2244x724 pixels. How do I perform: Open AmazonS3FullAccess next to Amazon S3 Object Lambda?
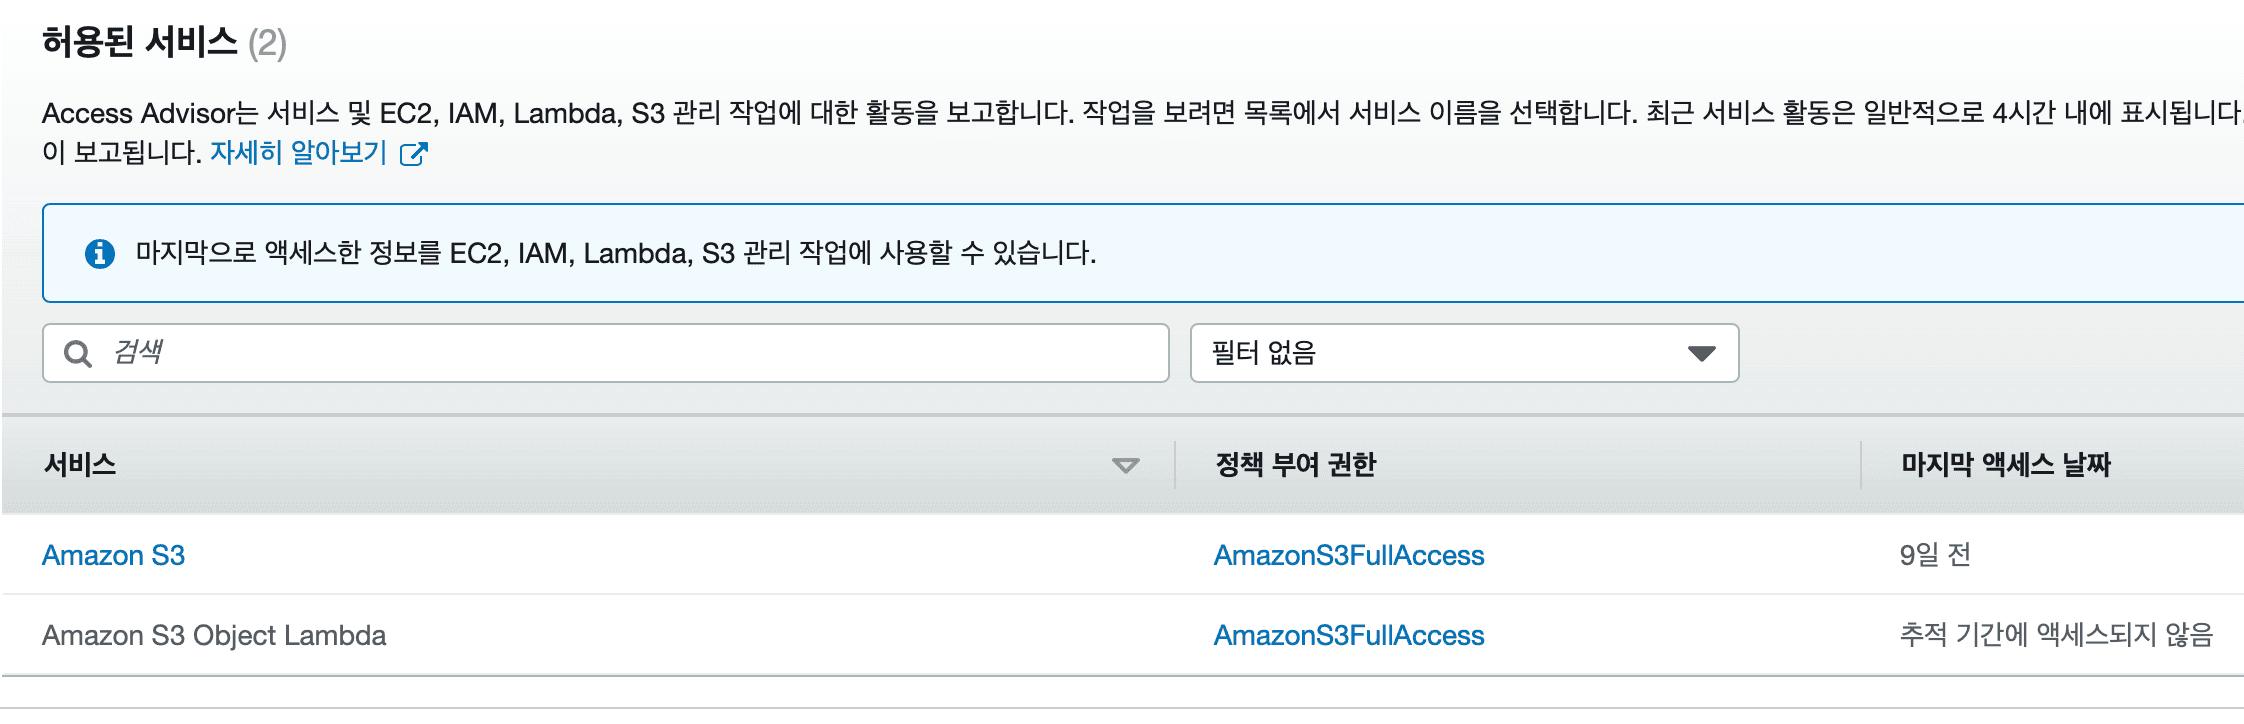pyautogui.click(x=1349, y=635)
